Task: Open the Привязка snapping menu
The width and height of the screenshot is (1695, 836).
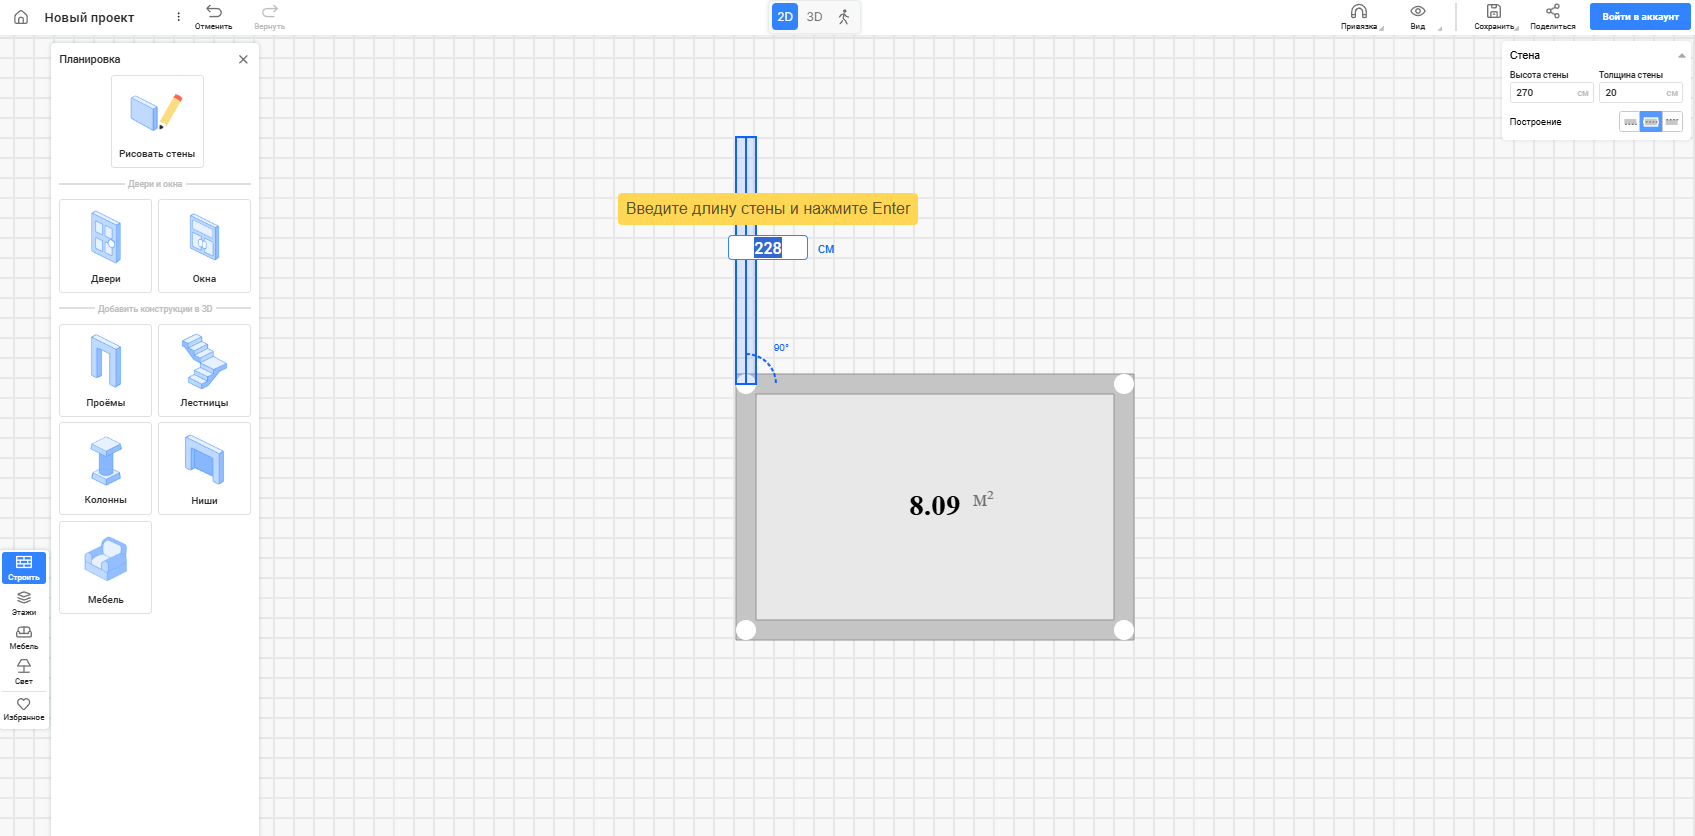Action: pos(1359,17)
